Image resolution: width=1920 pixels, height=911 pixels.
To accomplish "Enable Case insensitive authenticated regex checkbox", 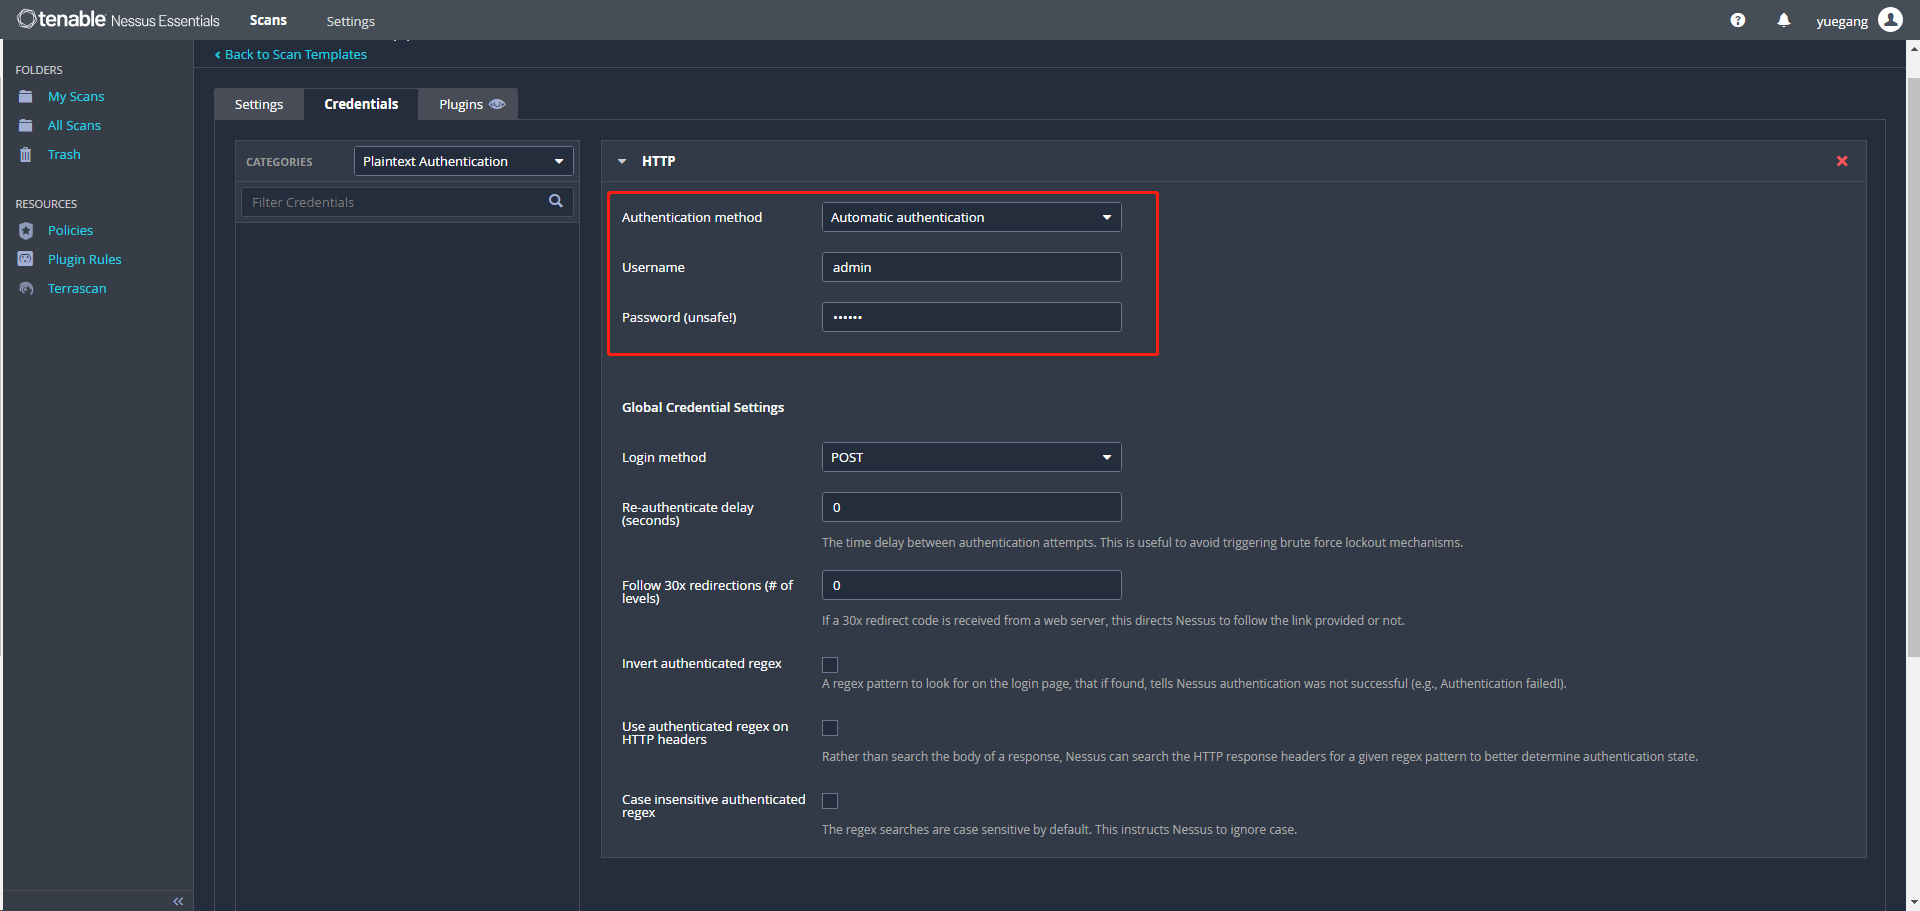I will click(830, 801).
